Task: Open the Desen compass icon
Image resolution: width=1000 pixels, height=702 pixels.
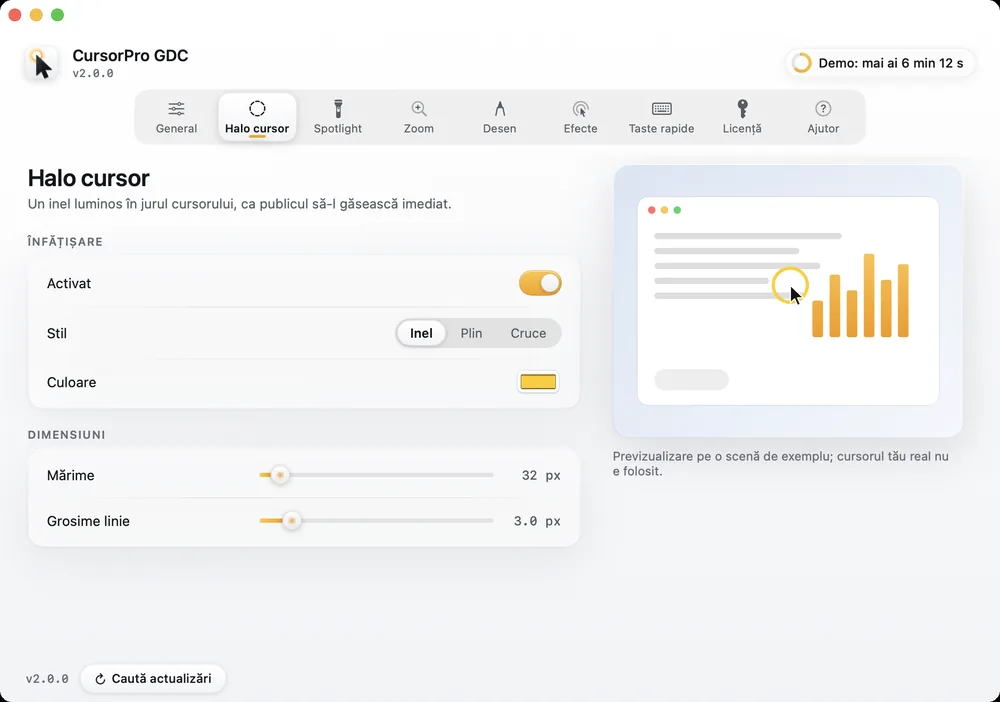Action: click(499, 108)
